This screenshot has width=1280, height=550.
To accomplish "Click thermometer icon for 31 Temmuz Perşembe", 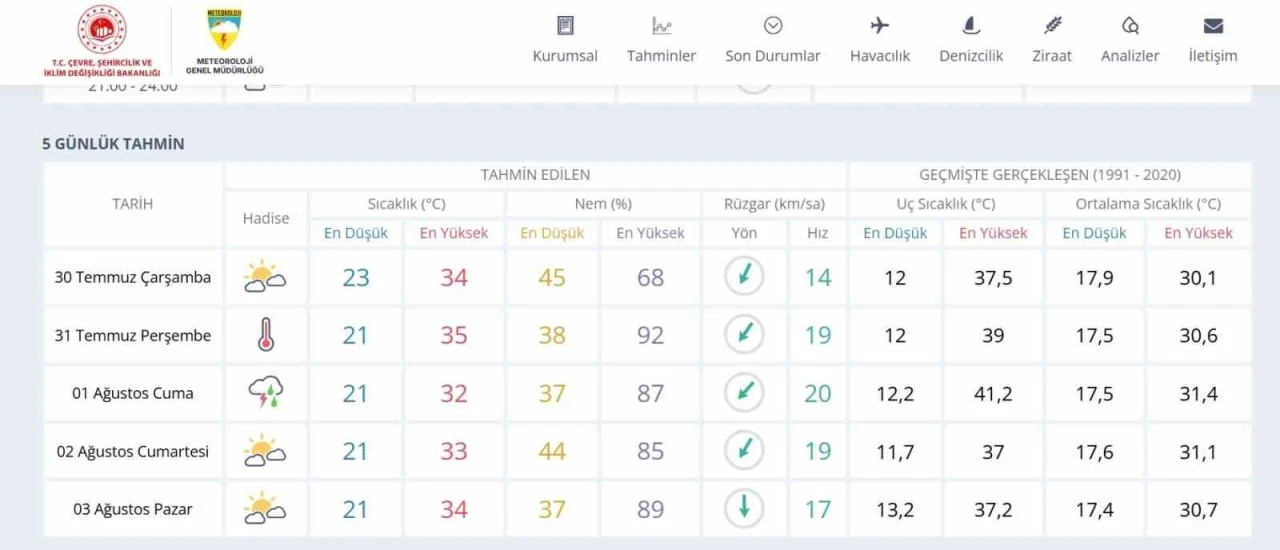I will coord(265,335).
